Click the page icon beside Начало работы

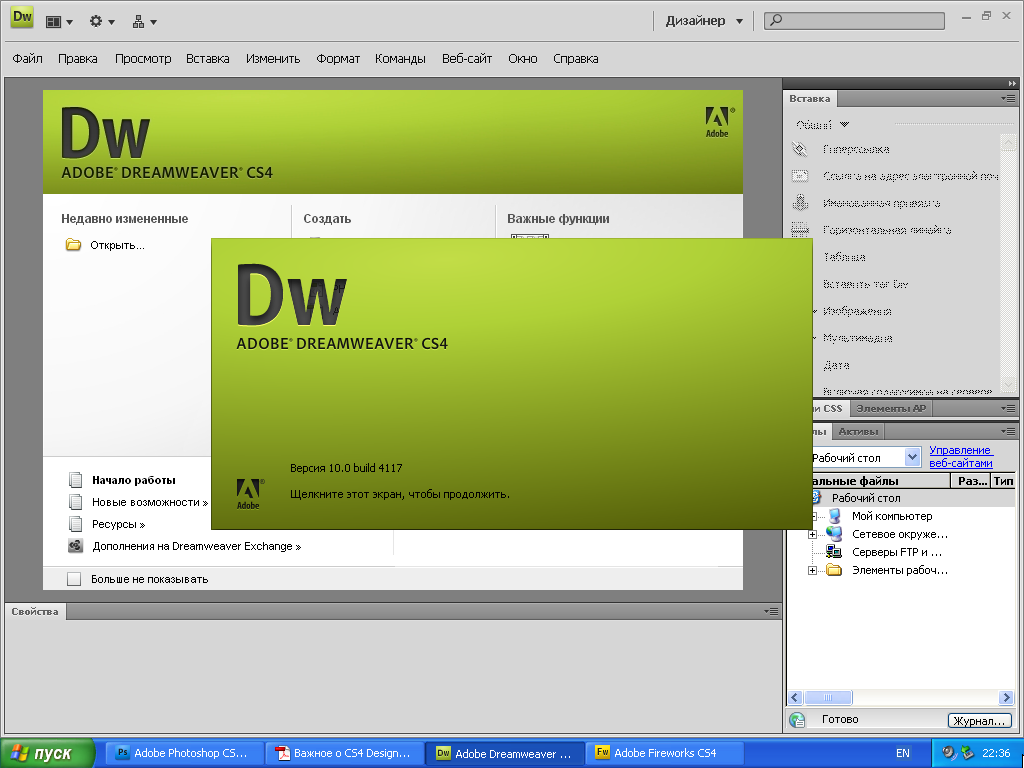point(76,480)
